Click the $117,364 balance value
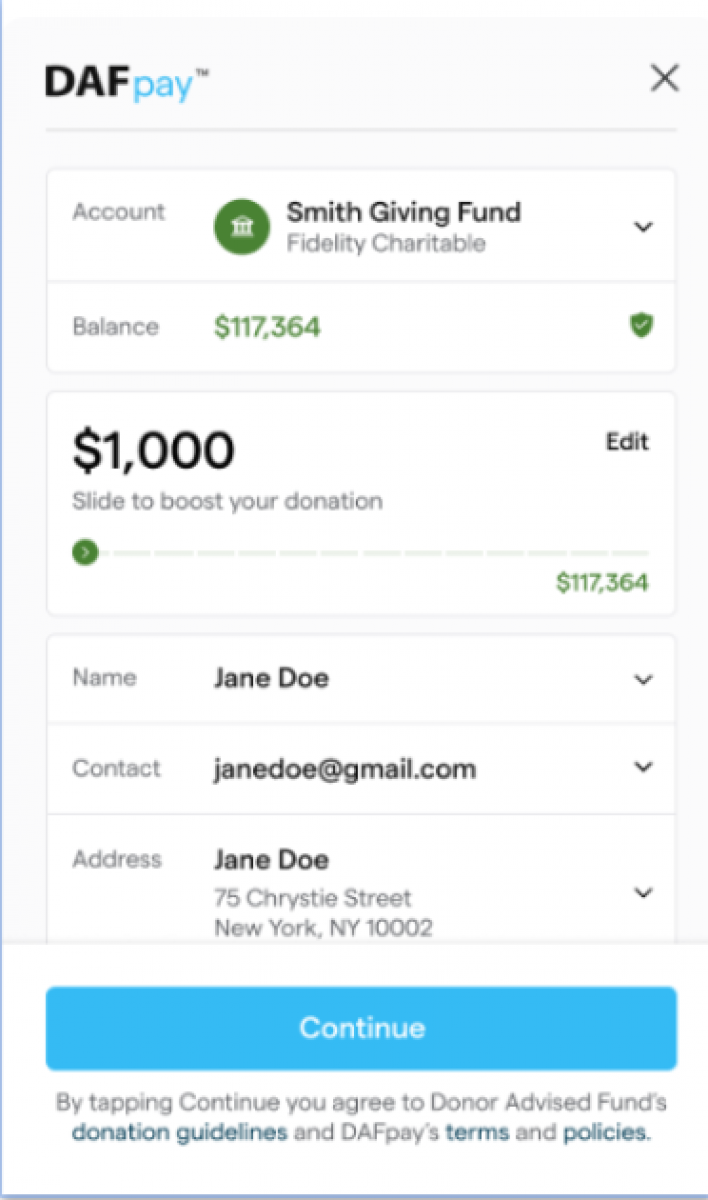This screenshot has height=1200, width=708. pyautogui.click(x=268, y=327)
